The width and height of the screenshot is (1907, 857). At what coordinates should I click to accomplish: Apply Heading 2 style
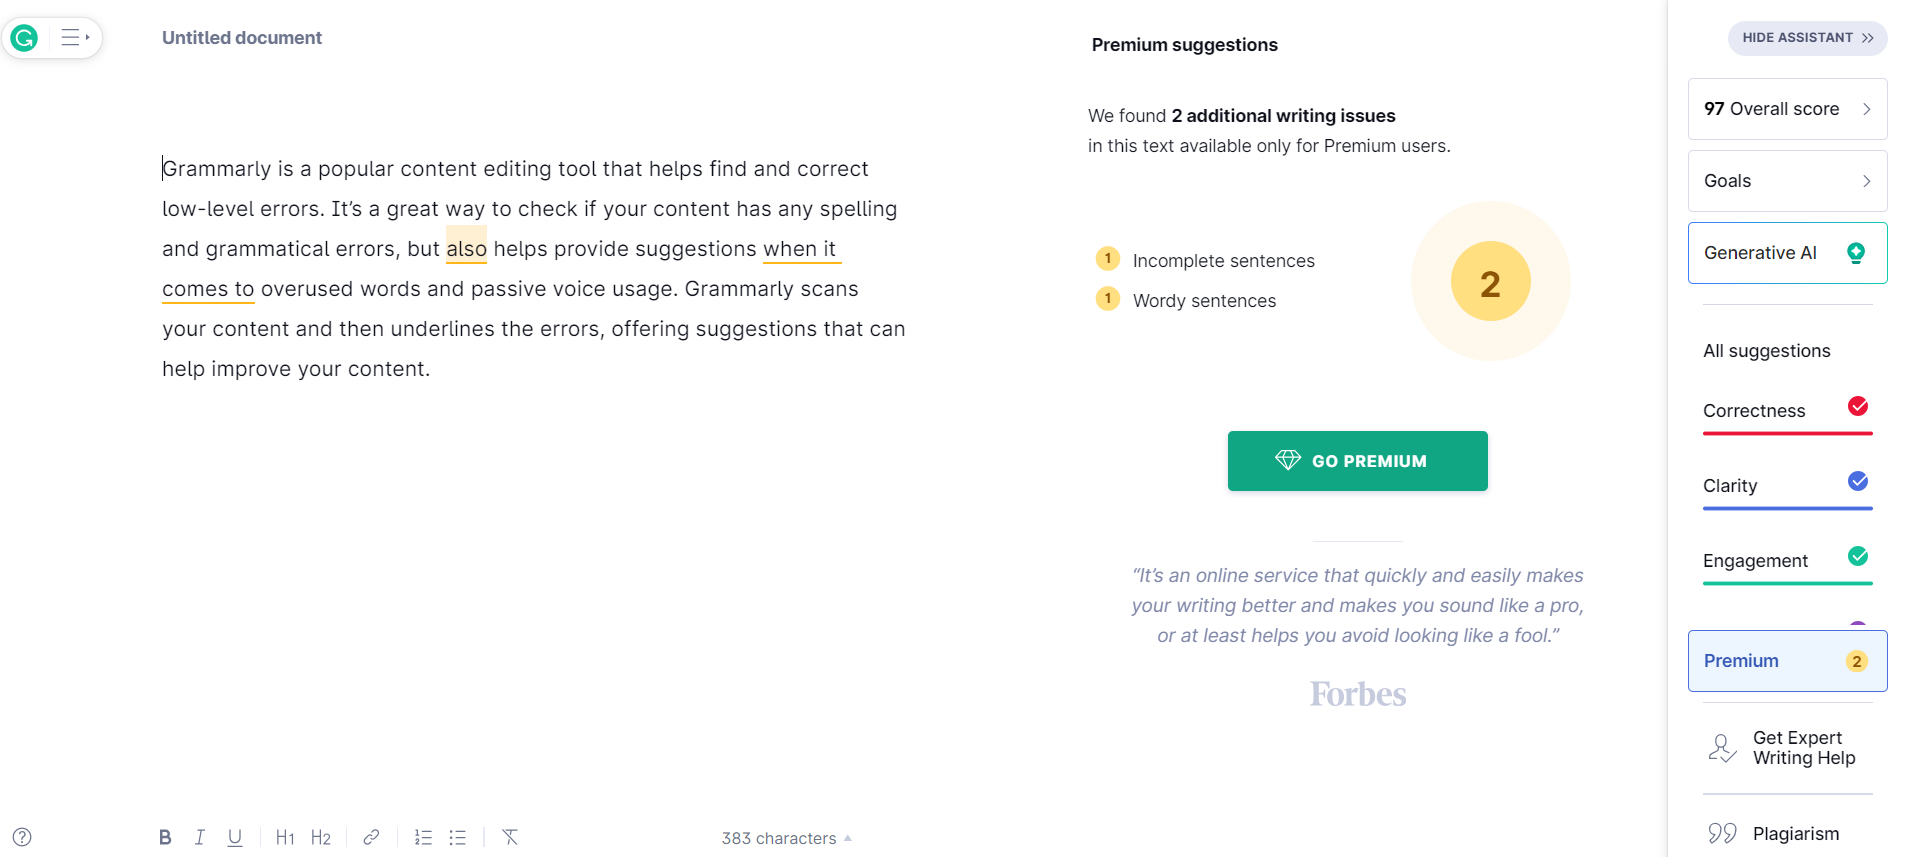(321, 837)
